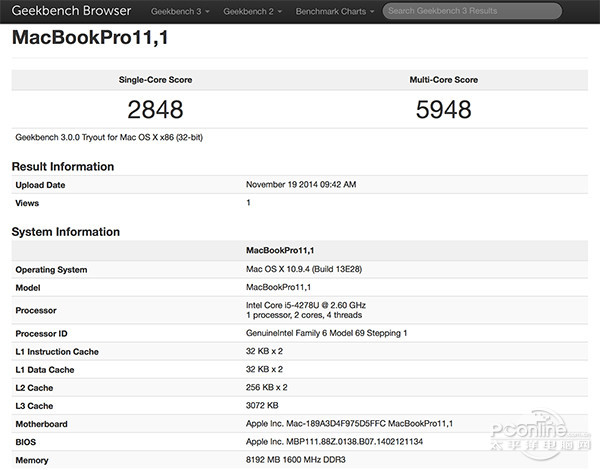Select the Geekbench 3.0.0 Tryout version line

pyautogui.click(x=109, y=137)
